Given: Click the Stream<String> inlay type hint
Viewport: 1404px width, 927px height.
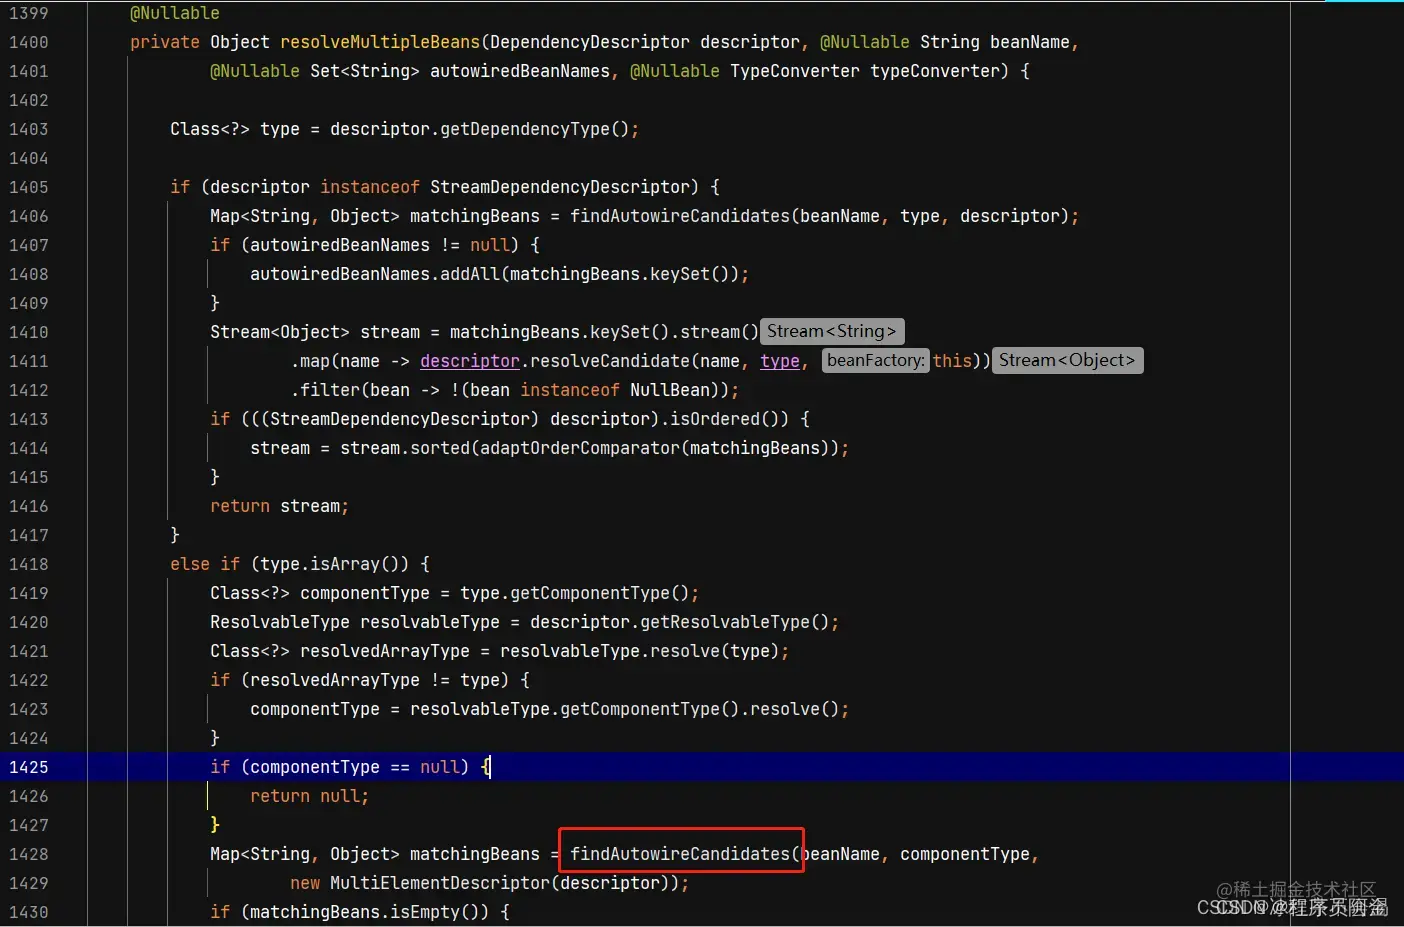Looking at the screenshot, I should (832, 331).
